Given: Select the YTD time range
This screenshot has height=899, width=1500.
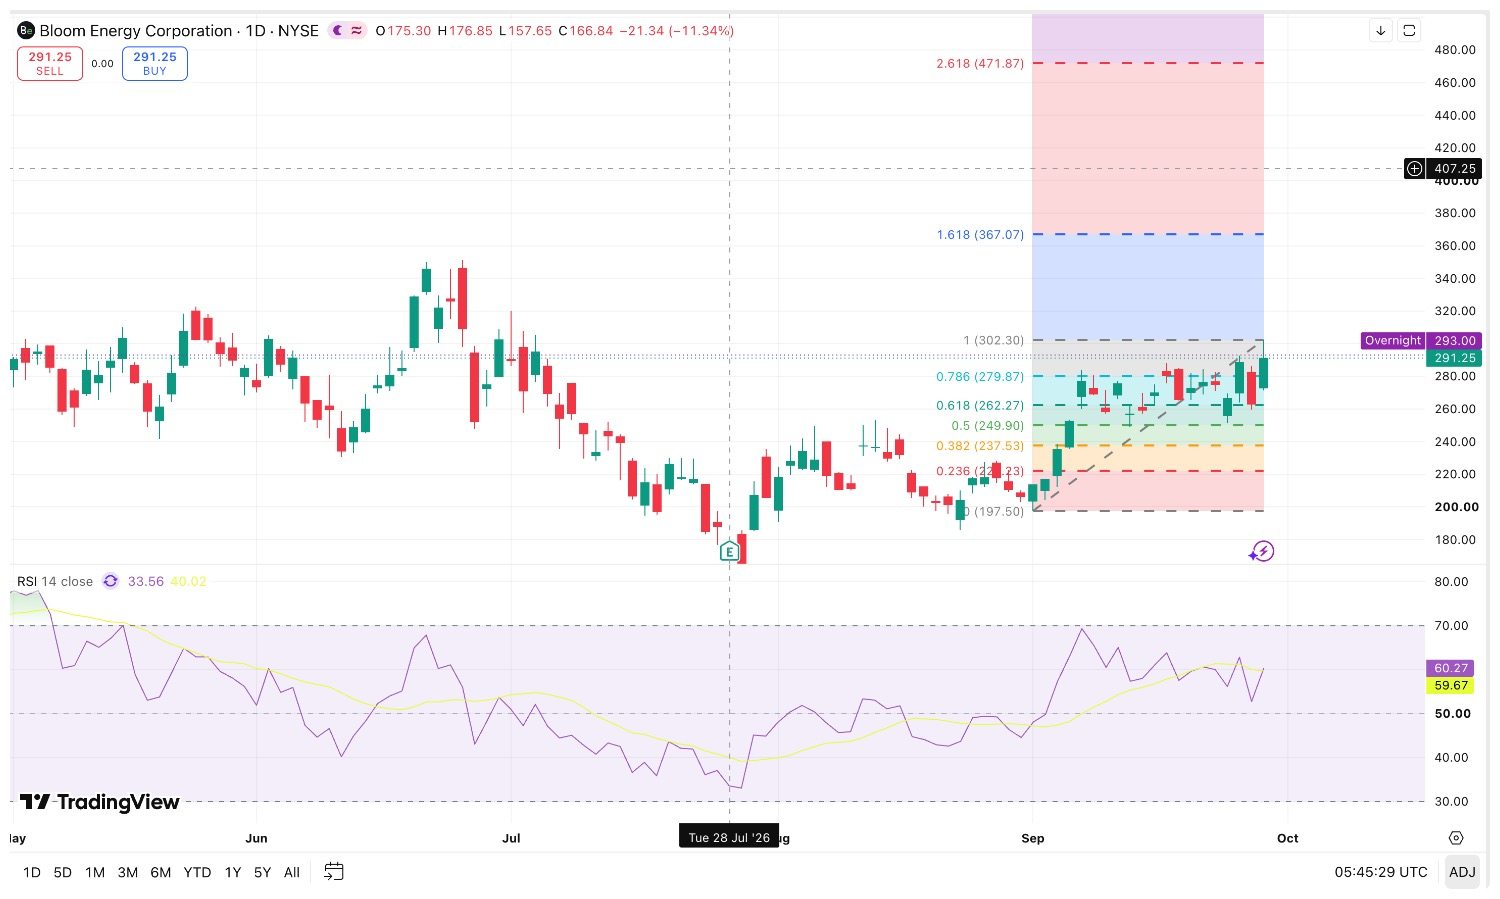Looking at the screenshot, I should tap(197, 872).
